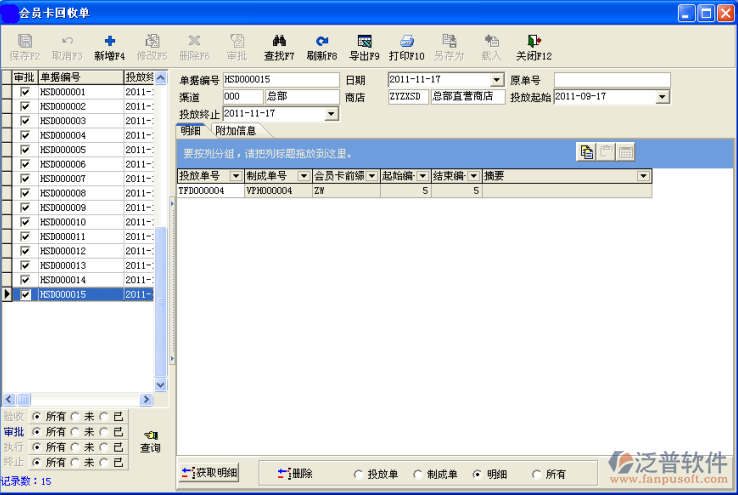The image size is (738, 495).
Task: Select the bottom 所有 radio button
Action: (x=537, y=474)
